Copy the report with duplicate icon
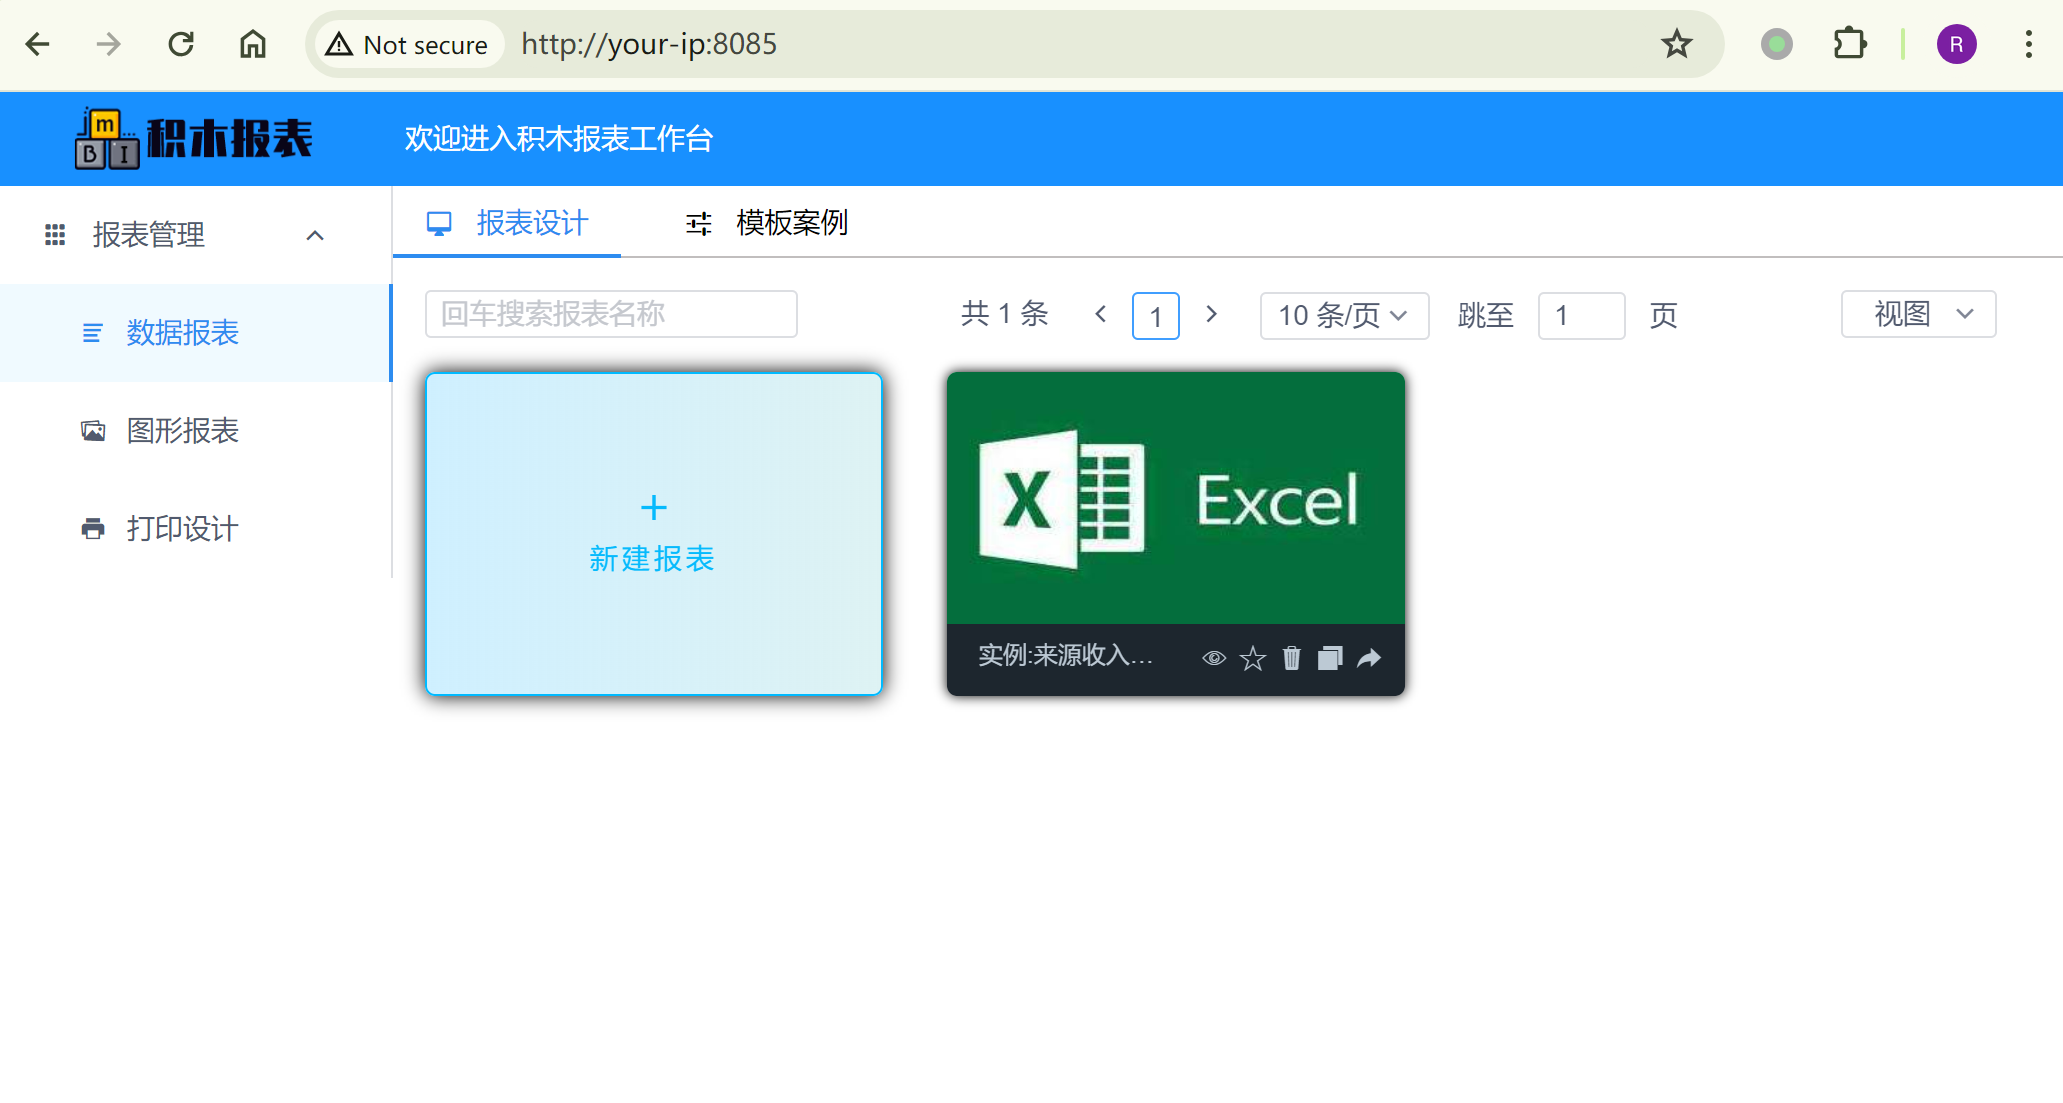 pos(1329,658)
